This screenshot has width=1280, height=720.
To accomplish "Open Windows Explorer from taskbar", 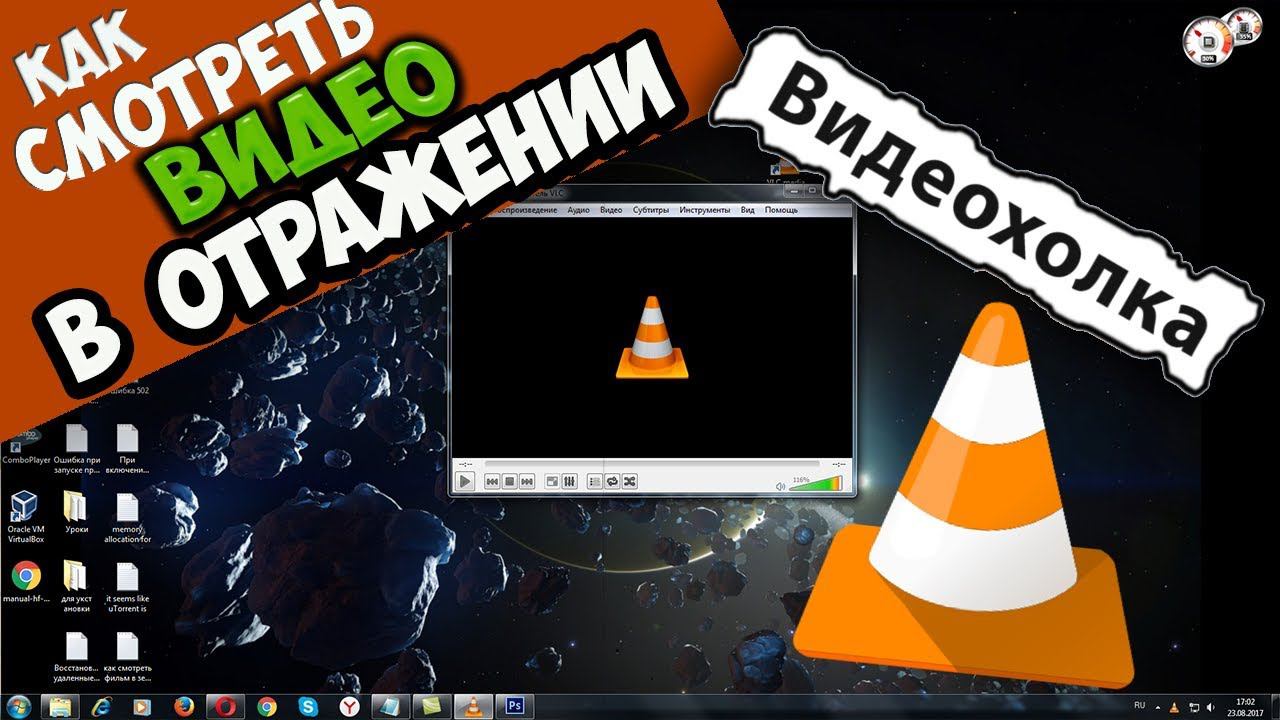I will coord(58,707).
